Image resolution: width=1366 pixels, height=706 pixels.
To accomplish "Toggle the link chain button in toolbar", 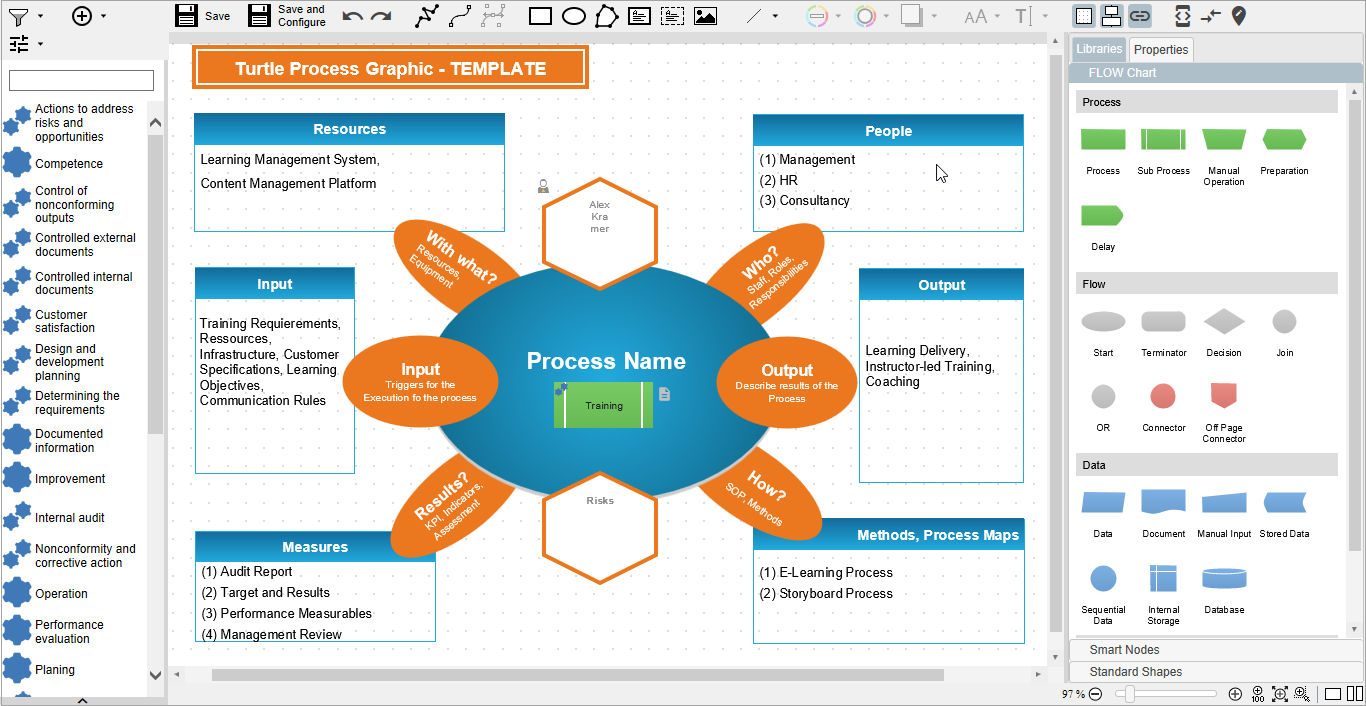I will click(x=1139, y=16).
